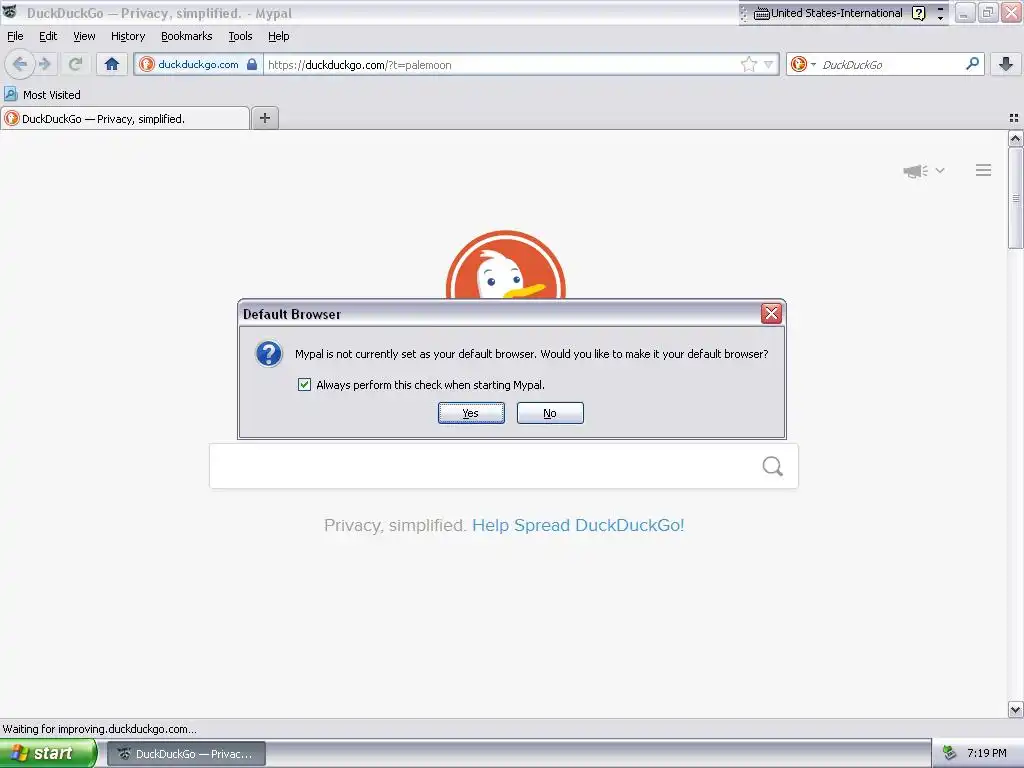
Task: Click the 7:19 PM taskbar clock
Action: pyautogui.click(x=987, y=753)
